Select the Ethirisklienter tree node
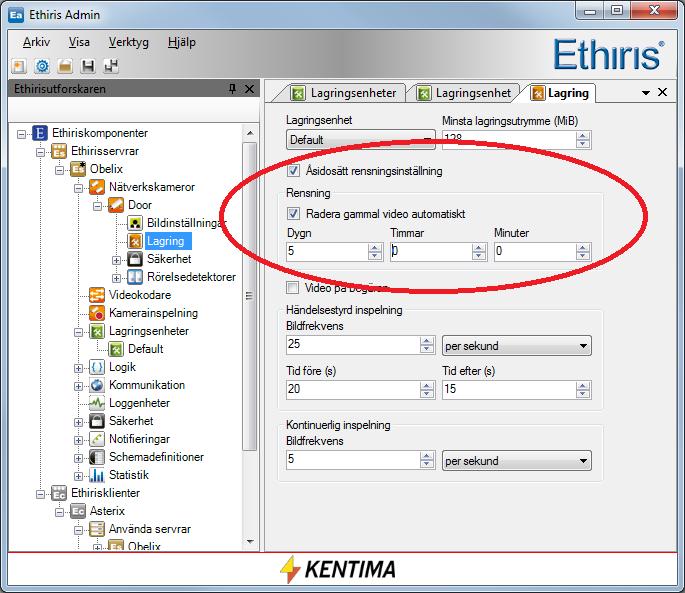This screenshot has width=685, height=593. point(105,493)
